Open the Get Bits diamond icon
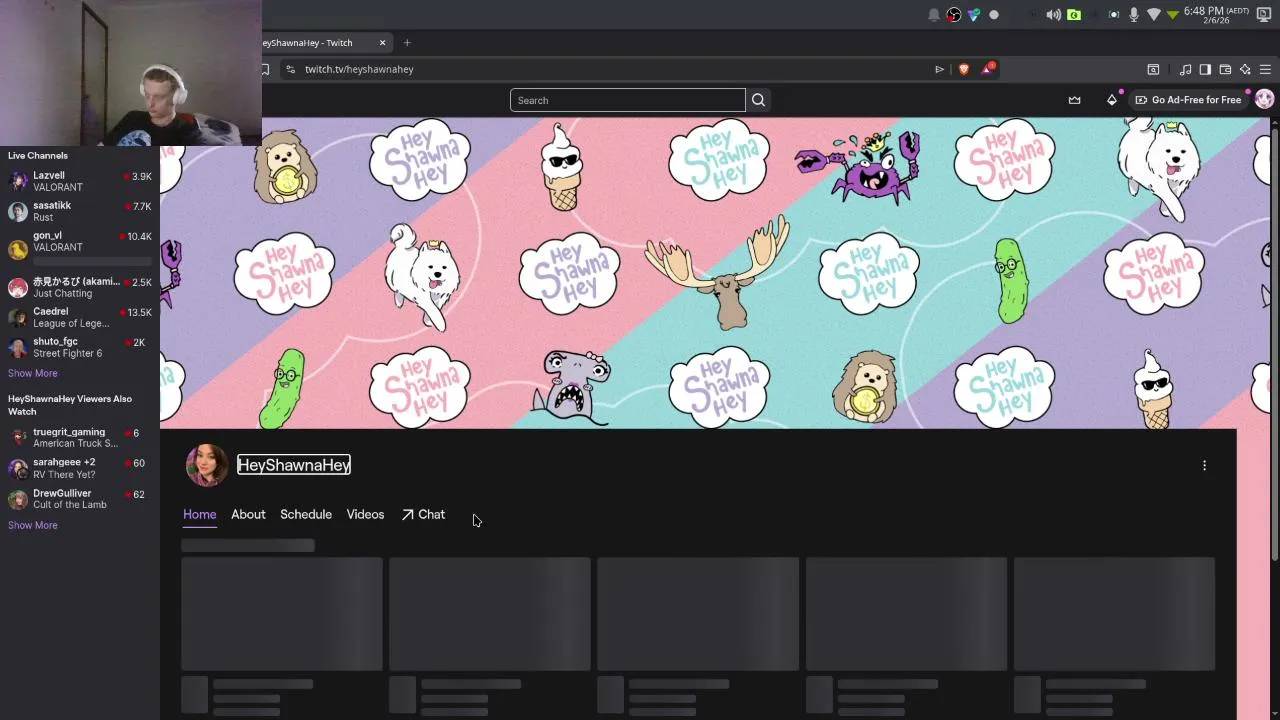The width and height of the screenshot is (1280, 720). click(1111, 100)
